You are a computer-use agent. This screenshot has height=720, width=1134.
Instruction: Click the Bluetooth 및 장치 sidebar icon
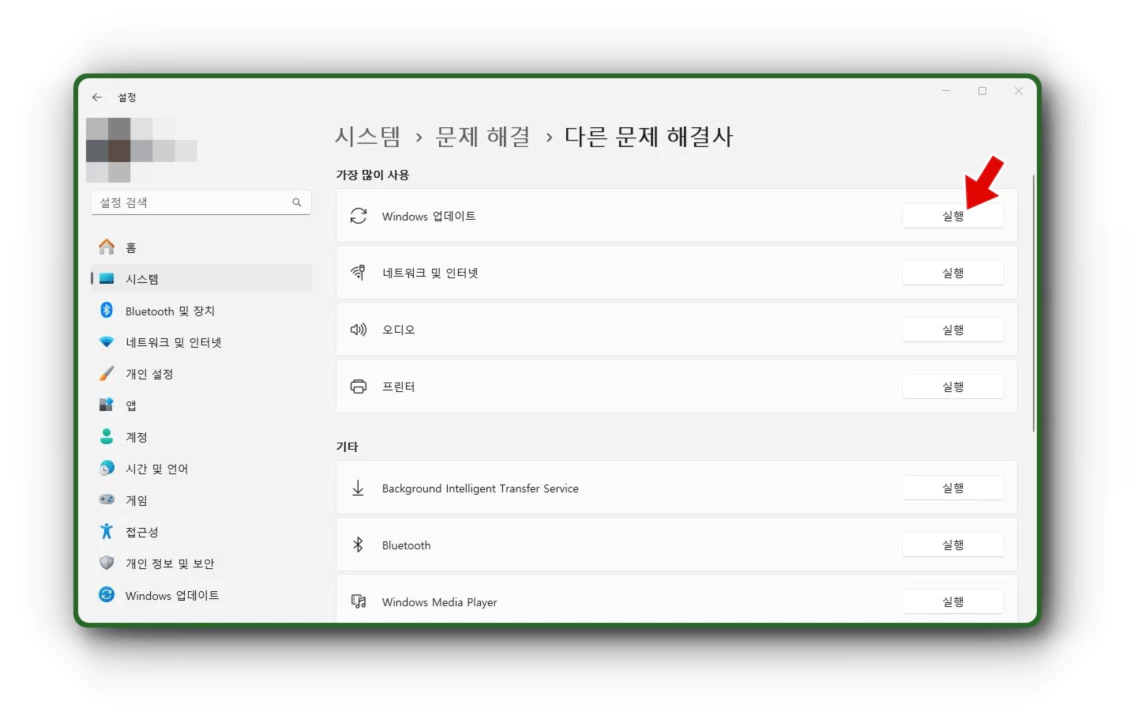coord(106,310)
